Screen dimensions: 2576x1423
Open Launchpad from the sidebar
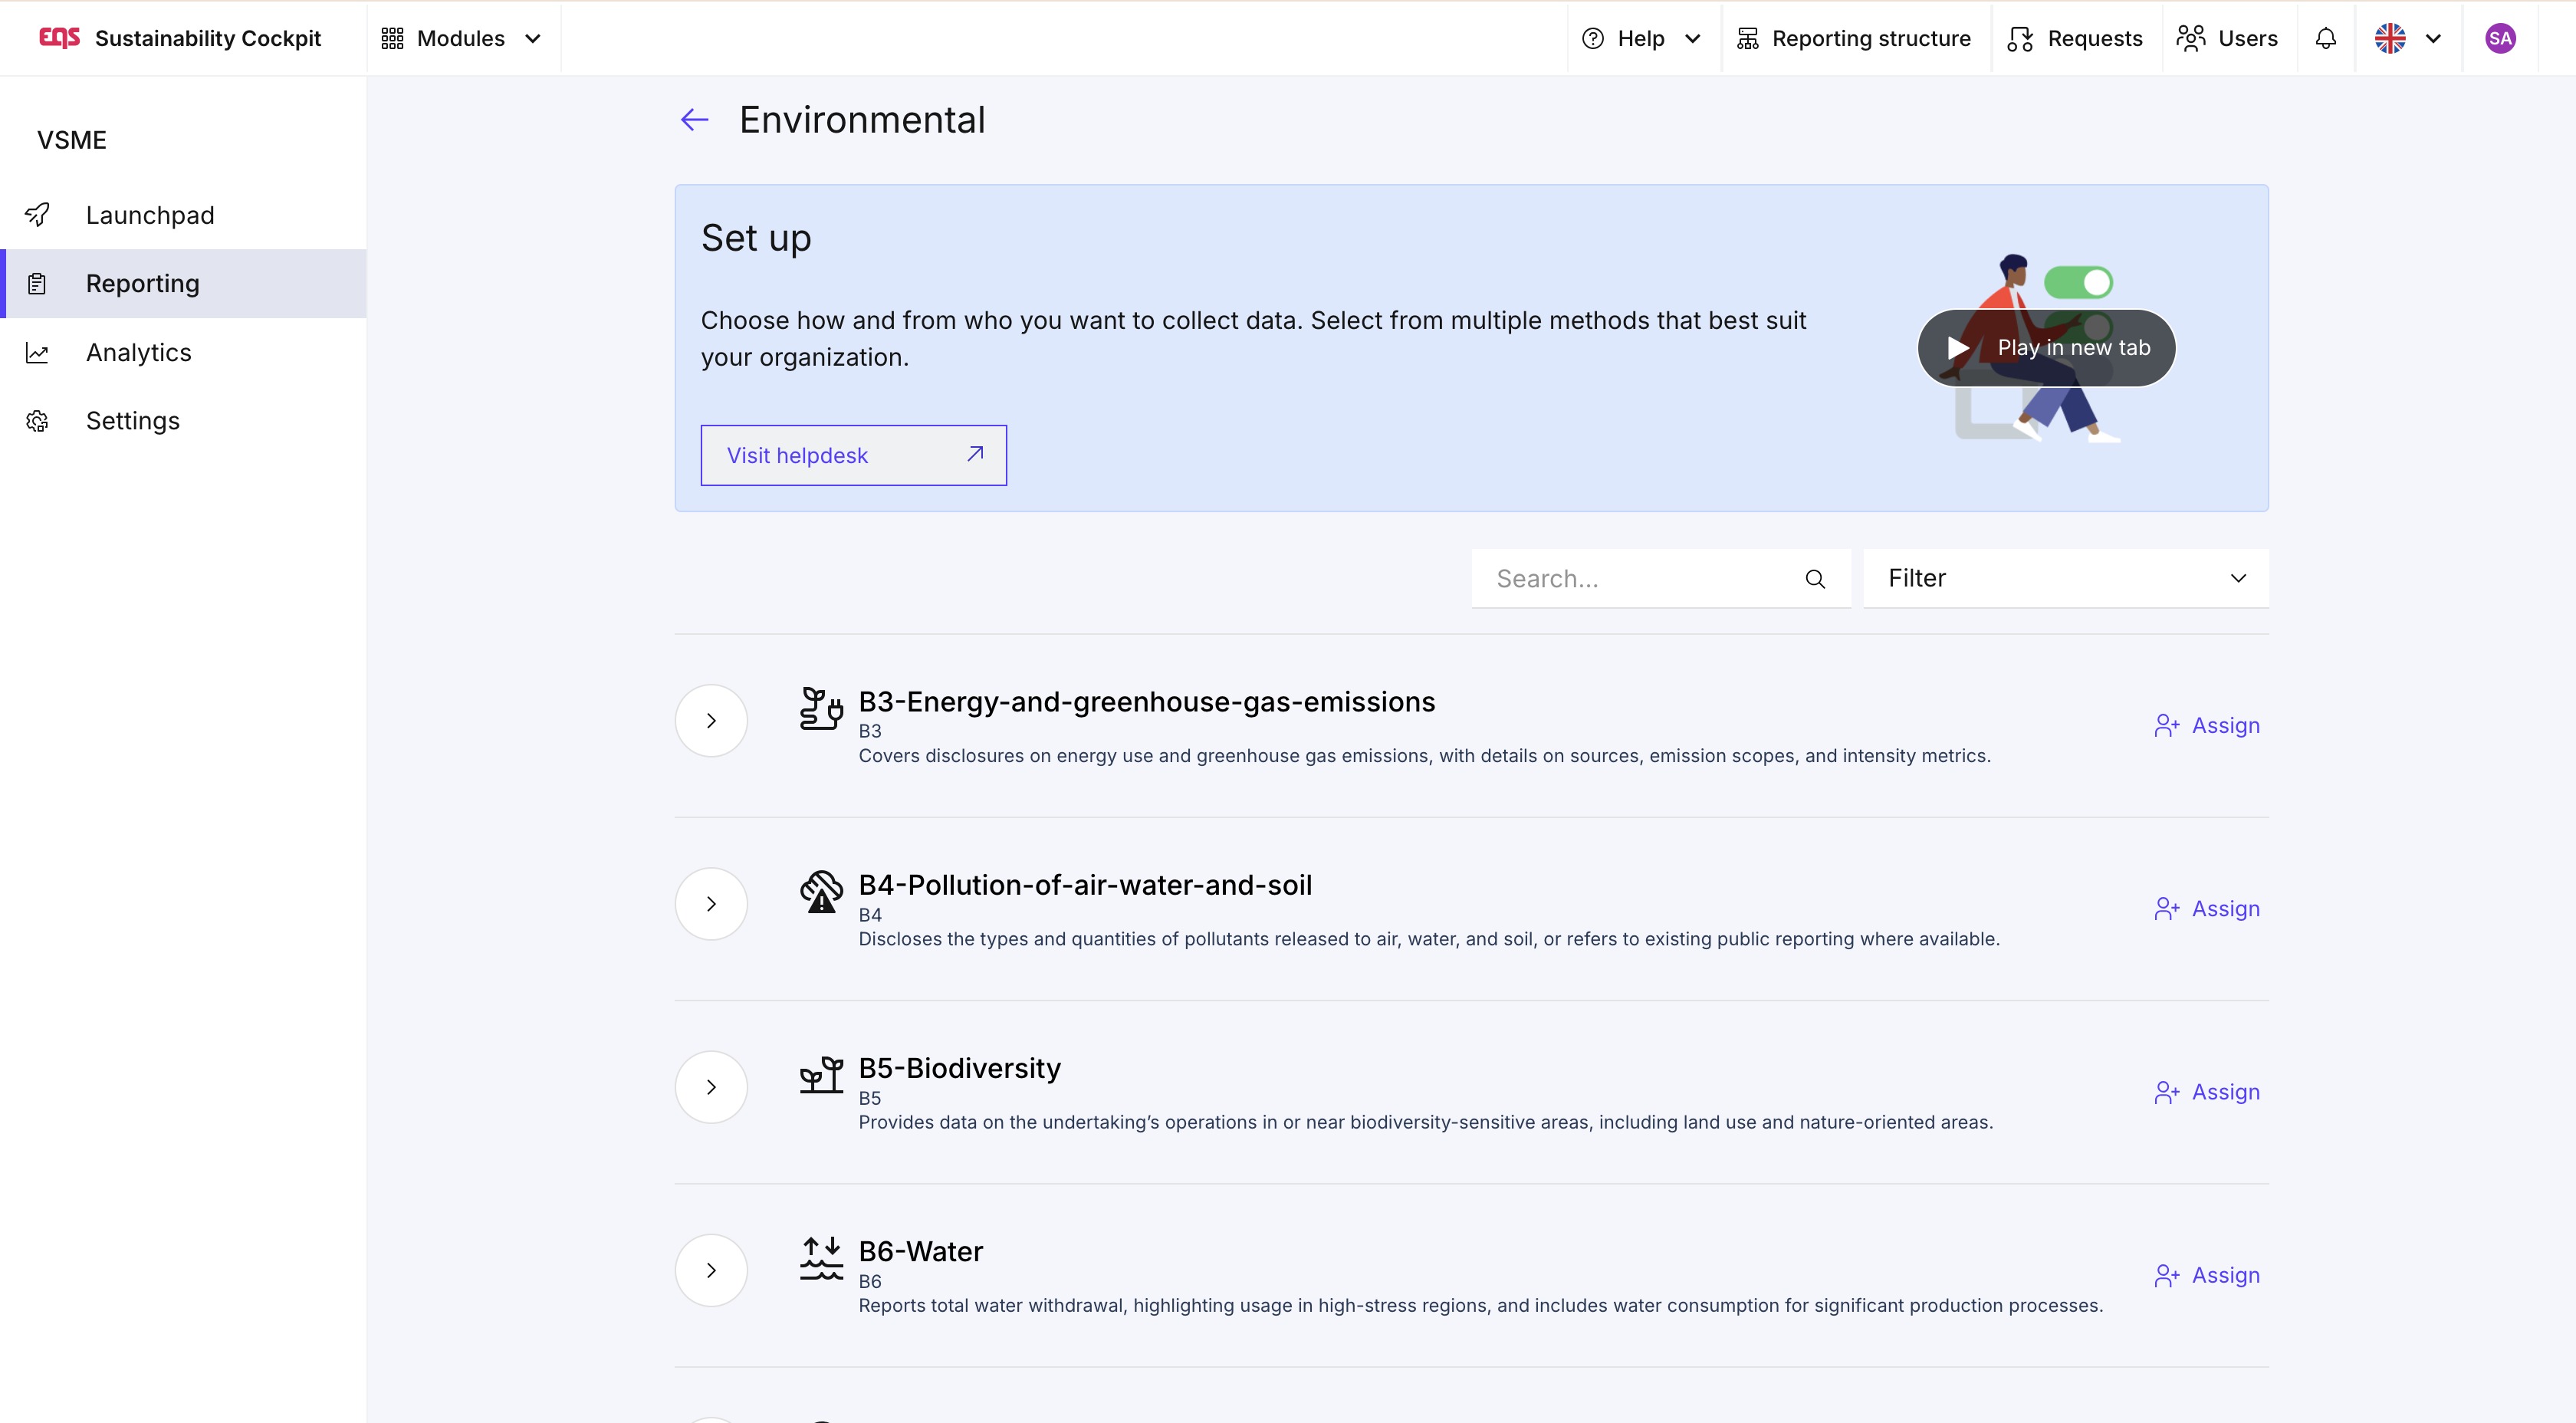point(150,215)
